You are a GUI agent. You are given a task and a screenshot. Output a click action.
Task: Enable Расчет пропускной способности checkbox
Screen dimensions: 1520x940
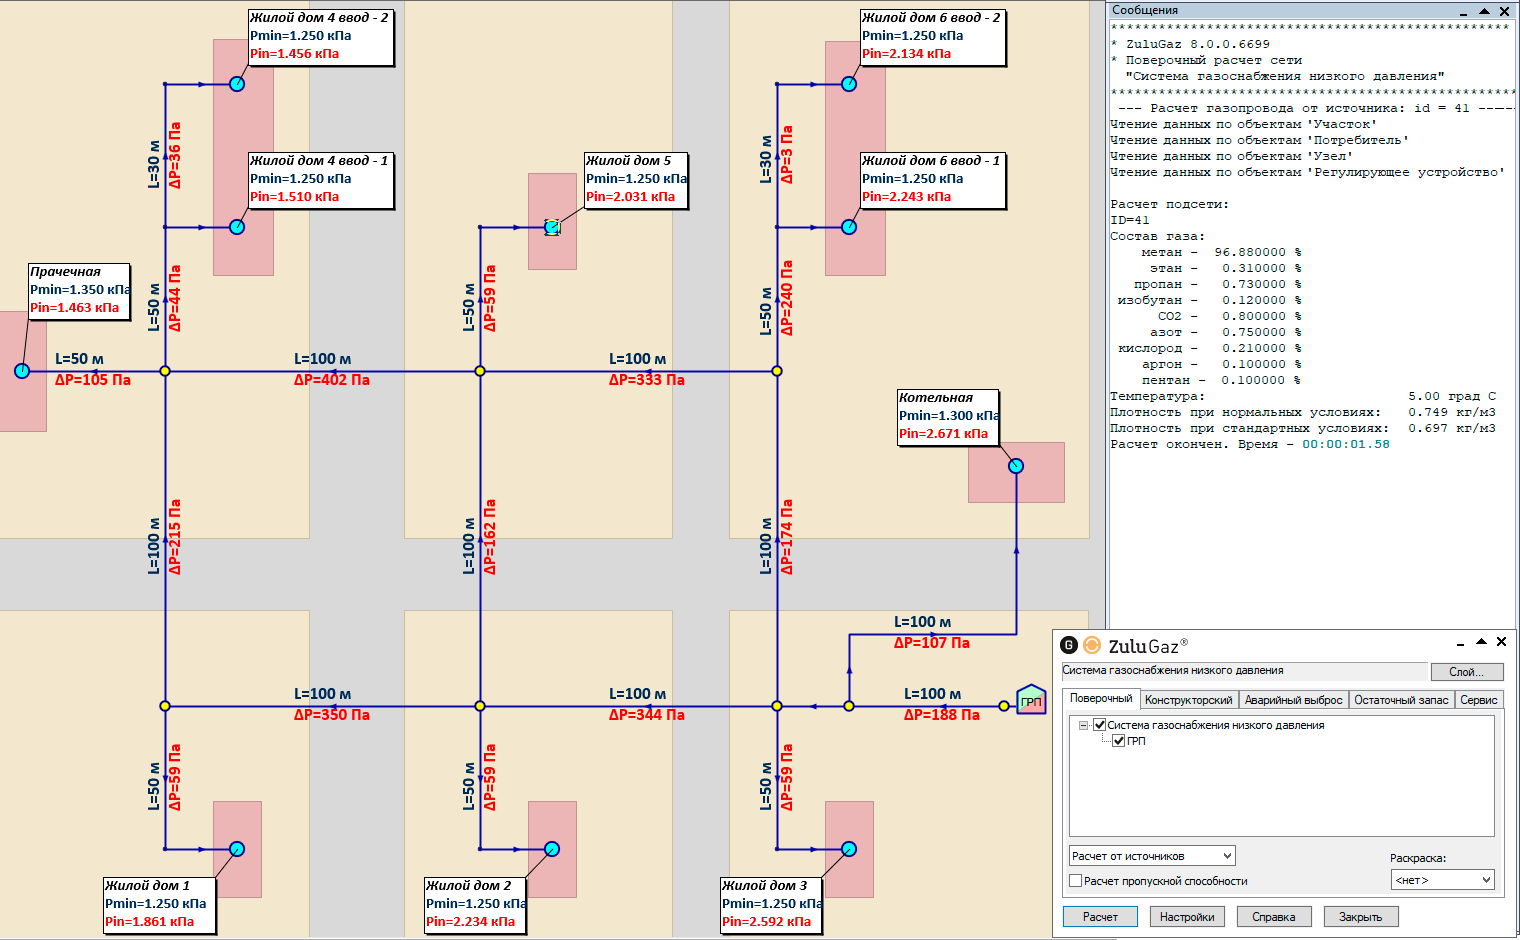pos(1076,881)
